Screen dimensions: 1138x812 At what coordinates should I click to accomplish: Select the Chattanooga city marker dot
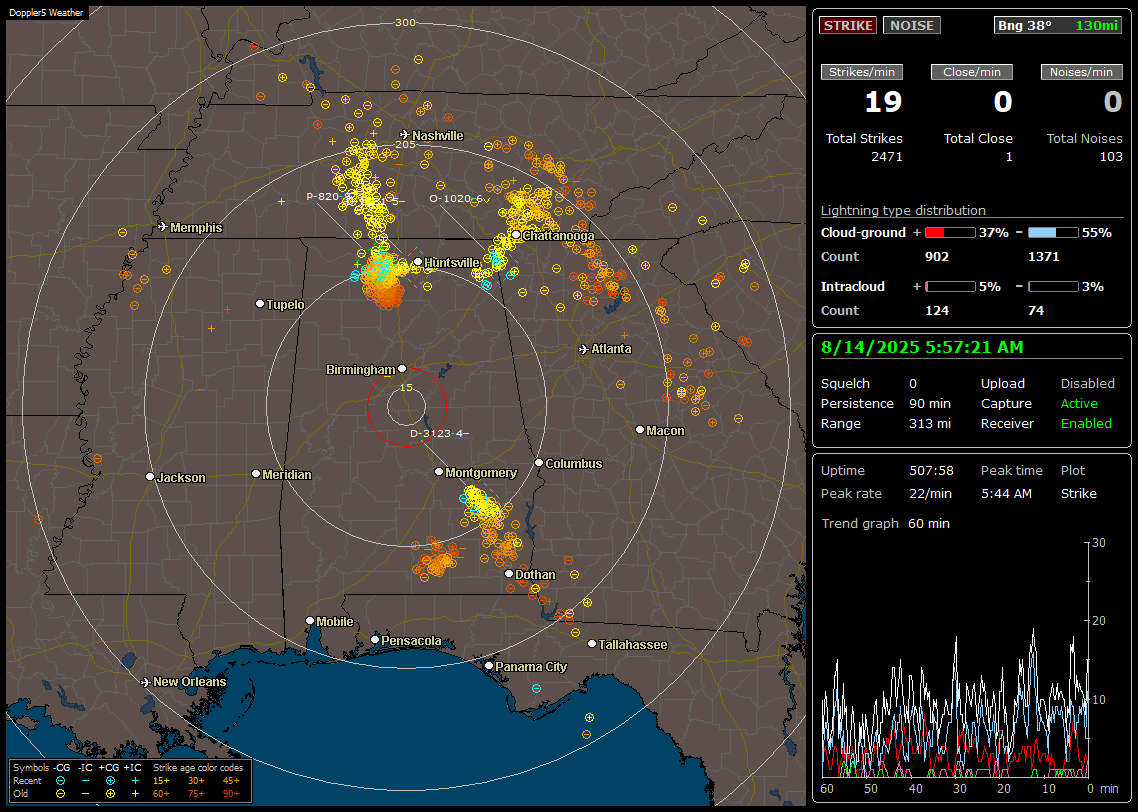516,235
